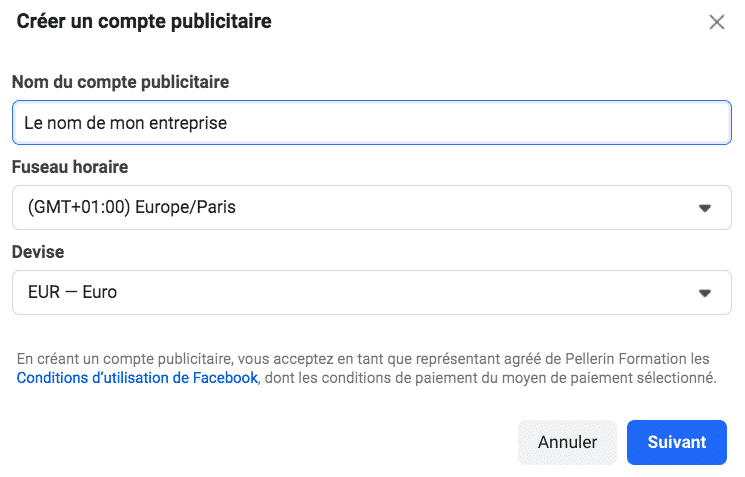The image size is (745, 477).
Task: Click on "Le nom de mon entreprise" text
Action: 126,123
